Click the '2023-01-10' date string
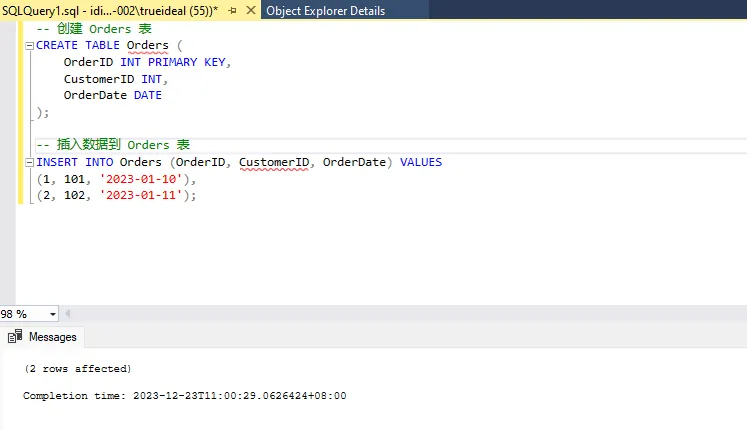The image size is (747, 430). pyautogui.click(x=141, y=179)
